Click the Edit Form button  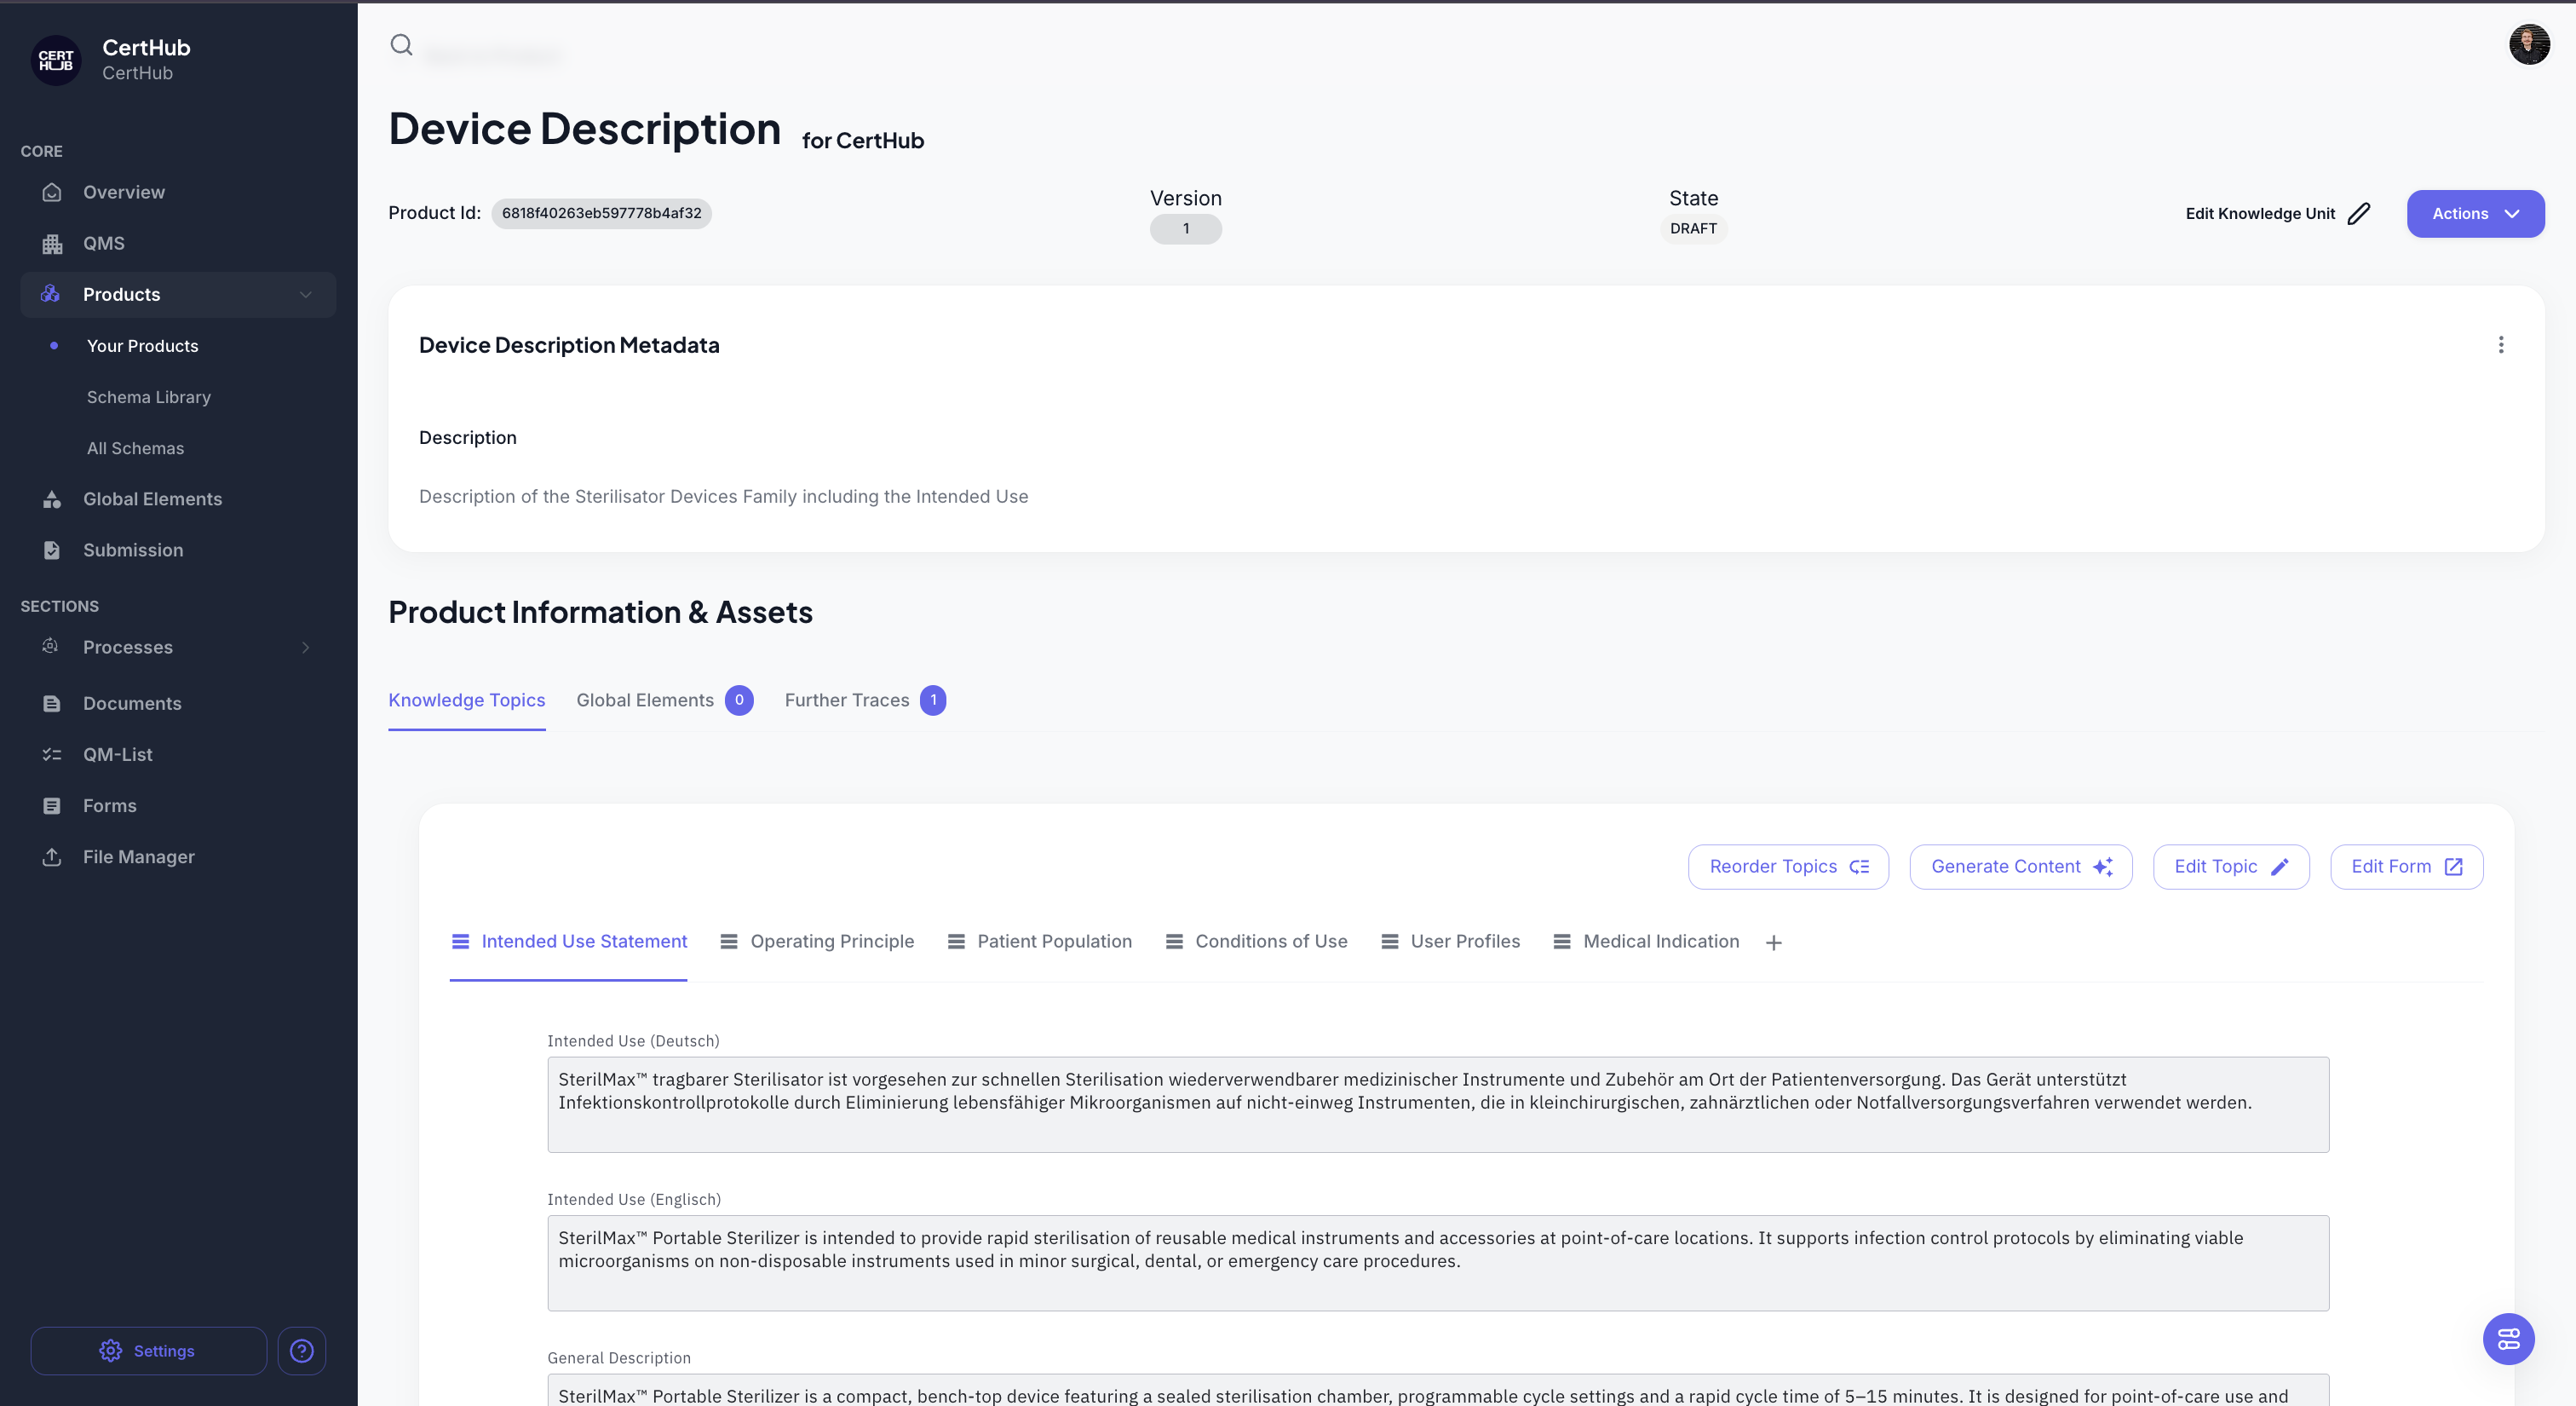coord(2405,867)
